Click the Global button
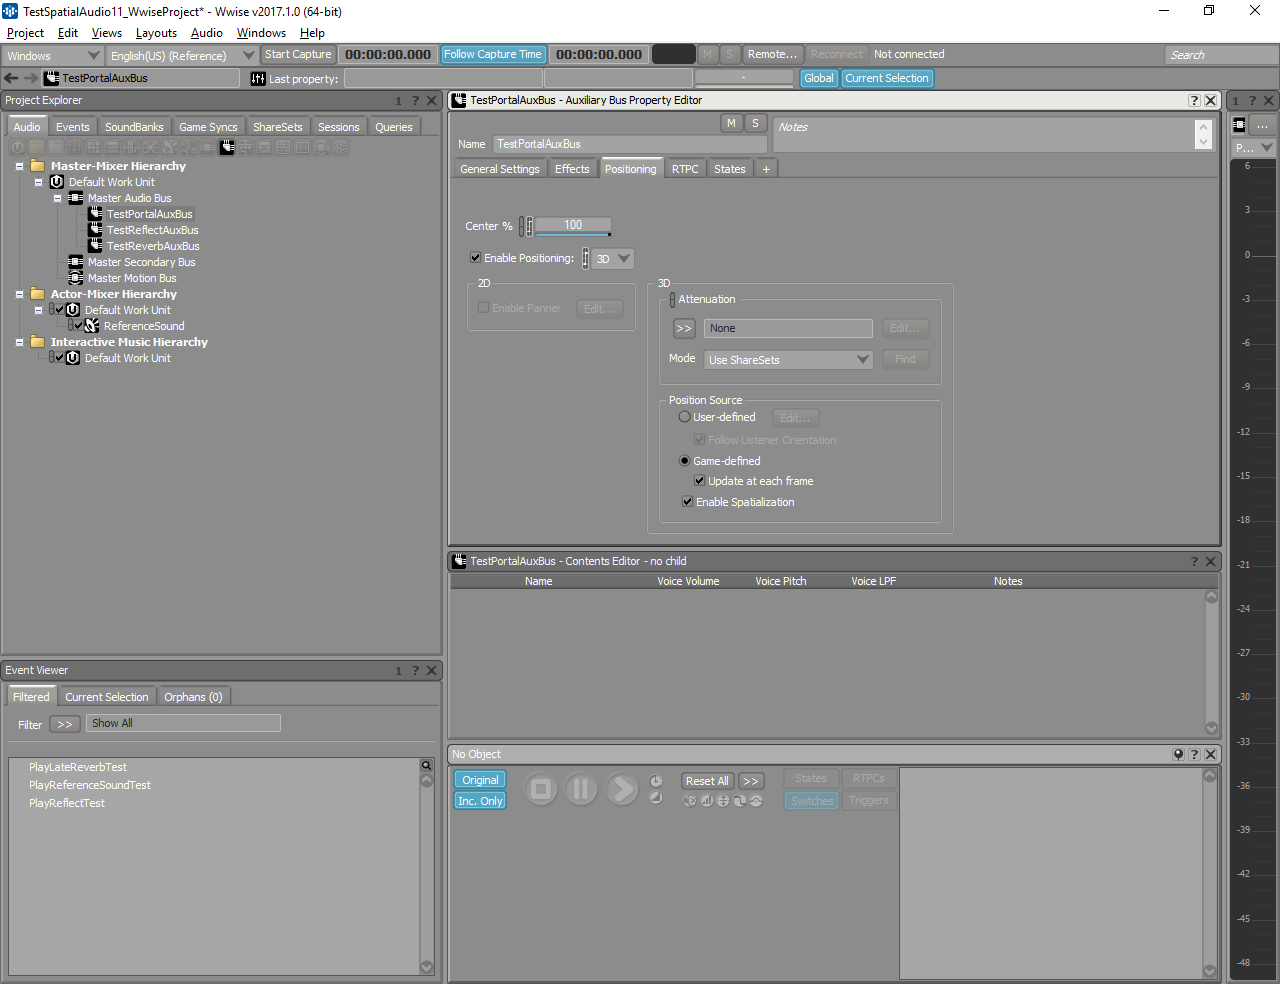Viewport: 1280px width, 984px height. 819,78
